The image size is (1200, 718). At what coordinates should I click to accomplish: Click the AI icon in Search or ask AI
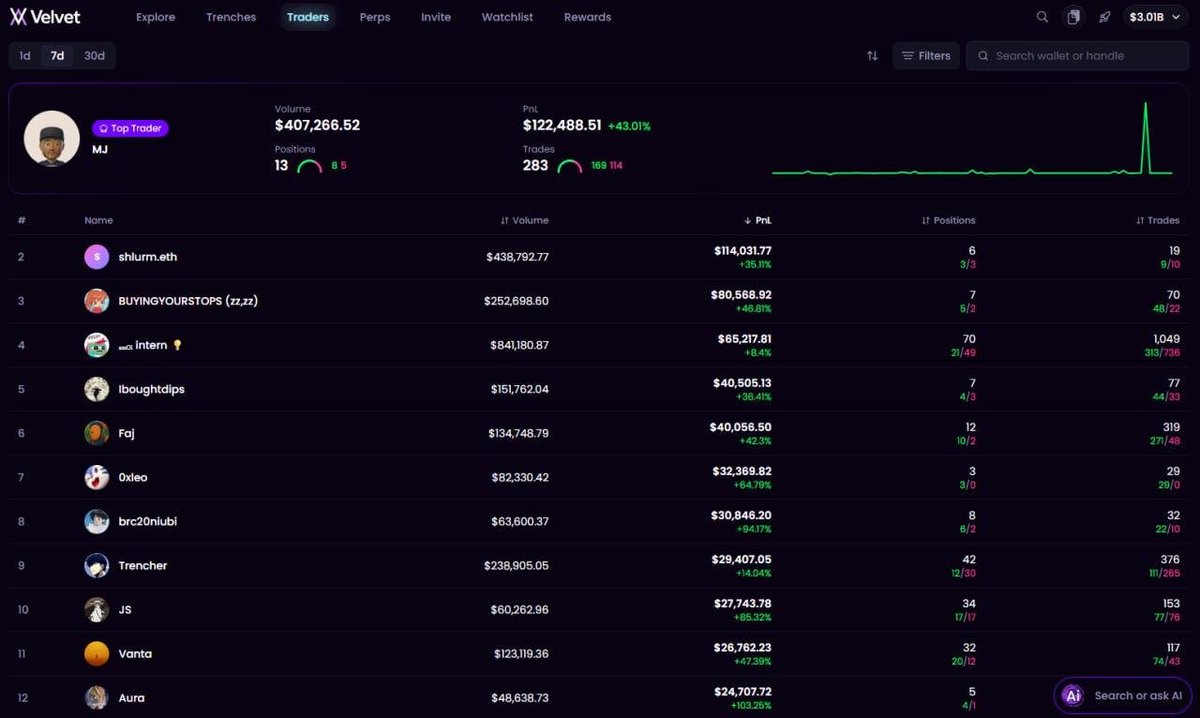tap(1073, 695)
